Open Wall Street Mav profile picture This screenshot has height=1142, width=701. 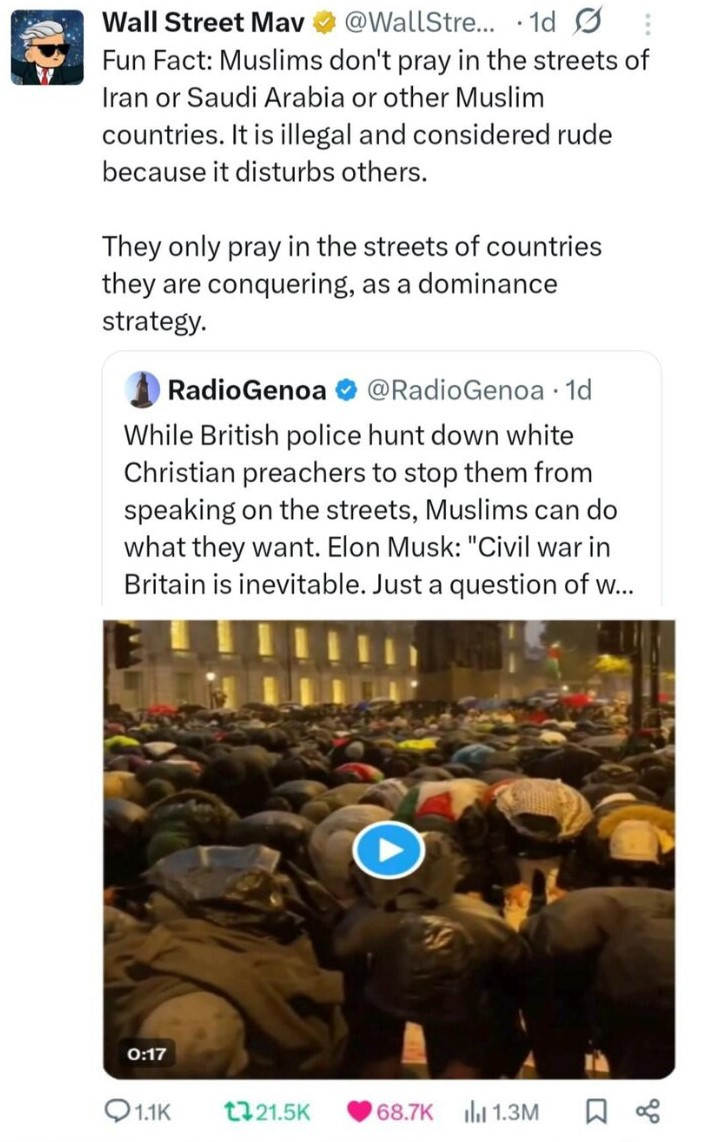(x=47, y=48)
